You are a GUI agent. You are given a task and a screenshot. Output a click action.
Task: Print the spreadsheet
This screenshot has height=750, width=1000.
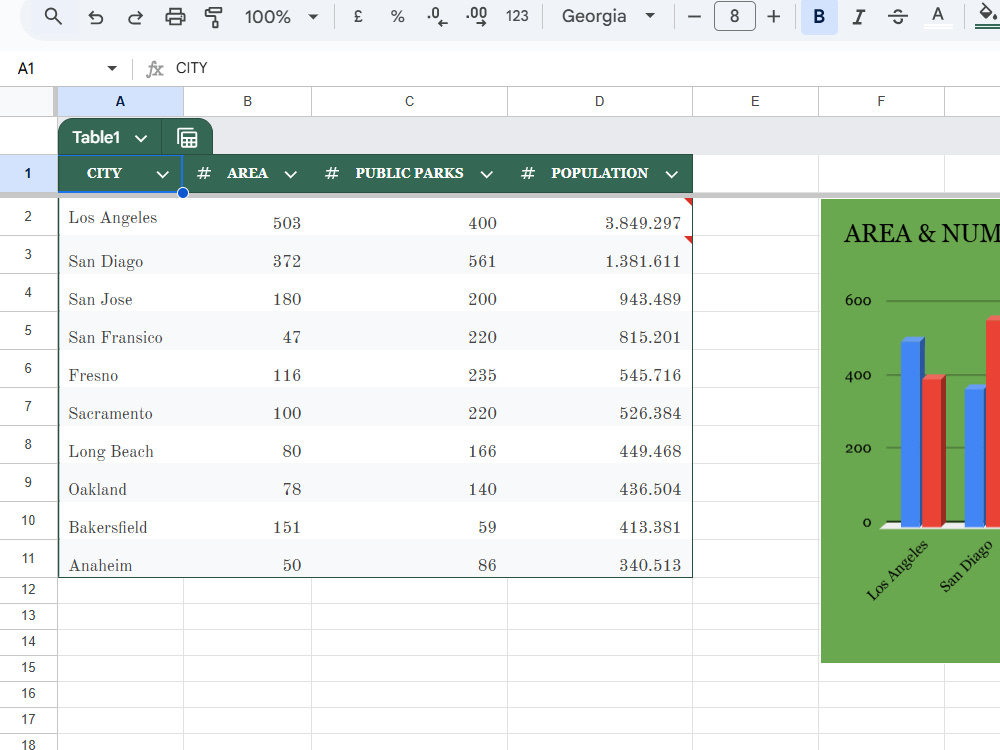coord(175,17)
